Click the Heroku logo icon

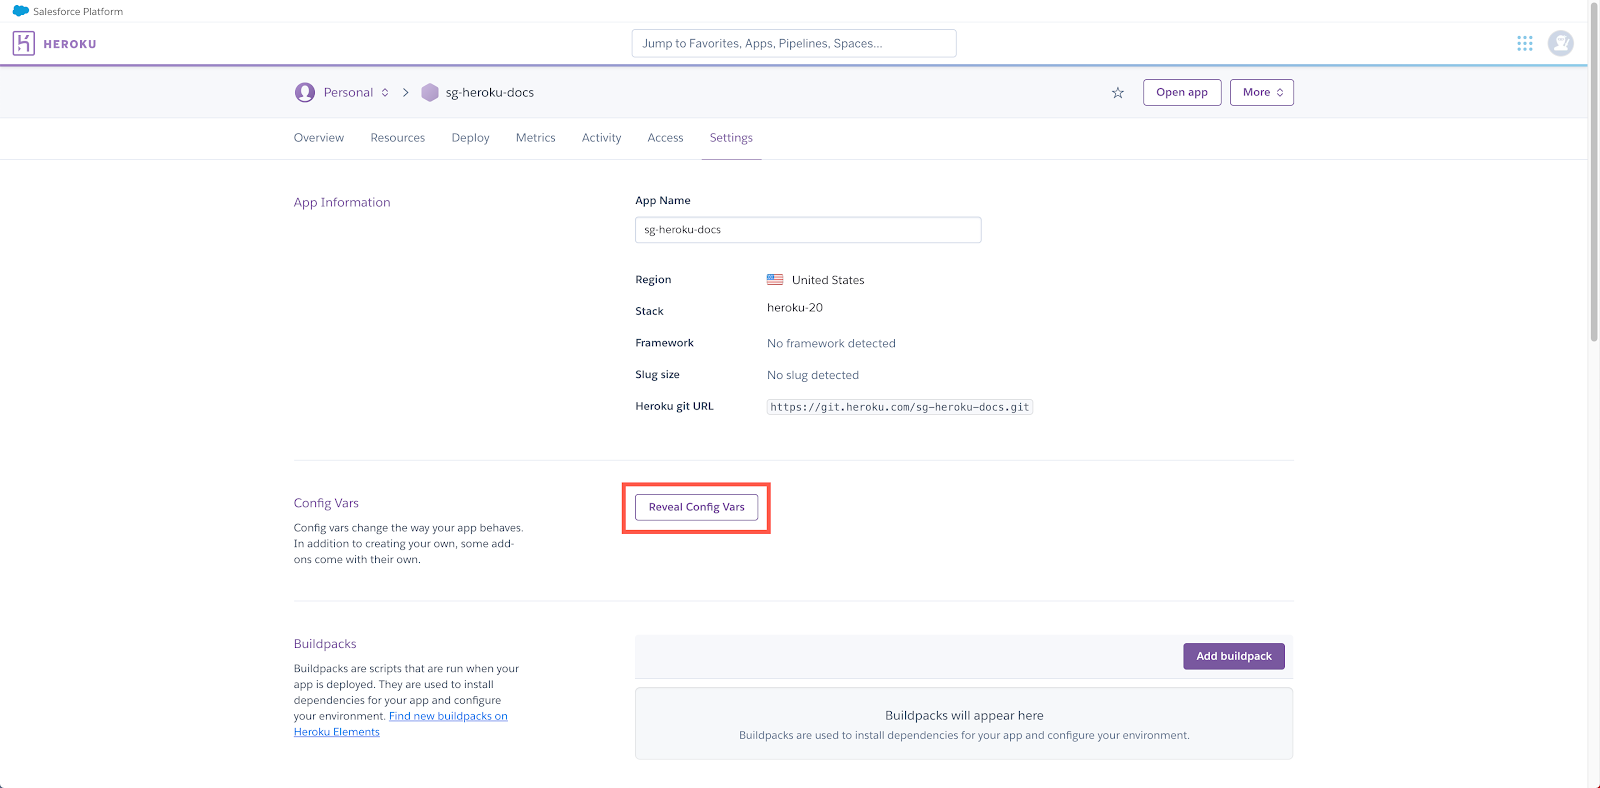(x=24, y=43)
